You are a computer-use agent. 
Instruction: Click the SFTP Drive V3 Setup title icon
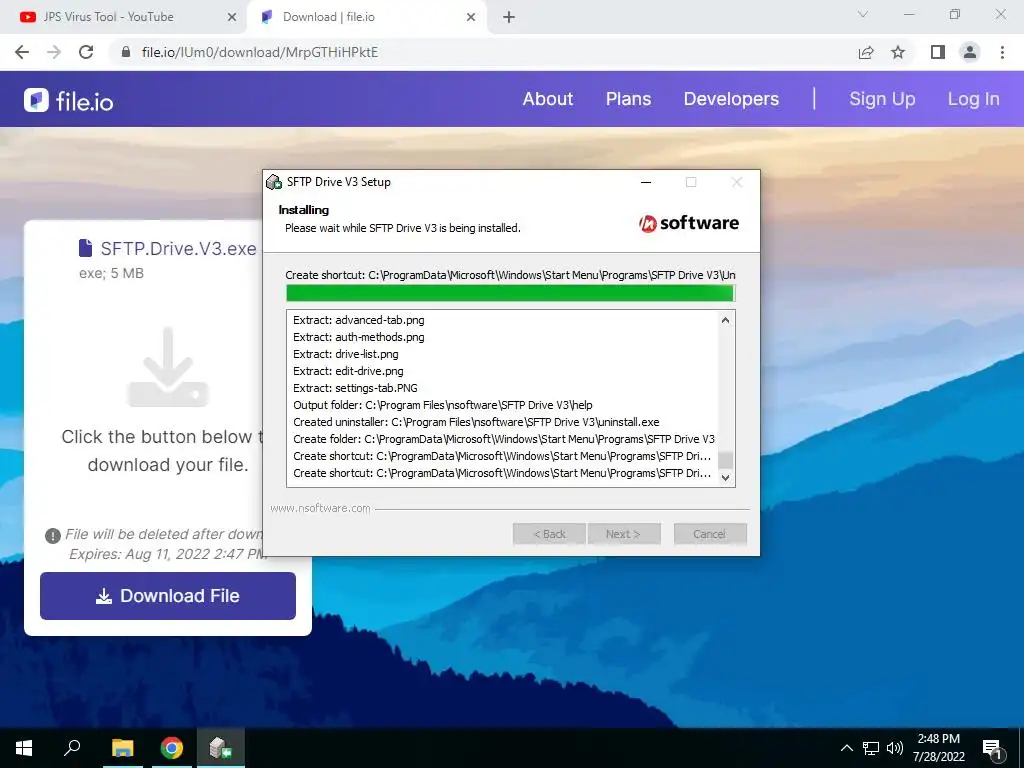[x=274, y=182]
